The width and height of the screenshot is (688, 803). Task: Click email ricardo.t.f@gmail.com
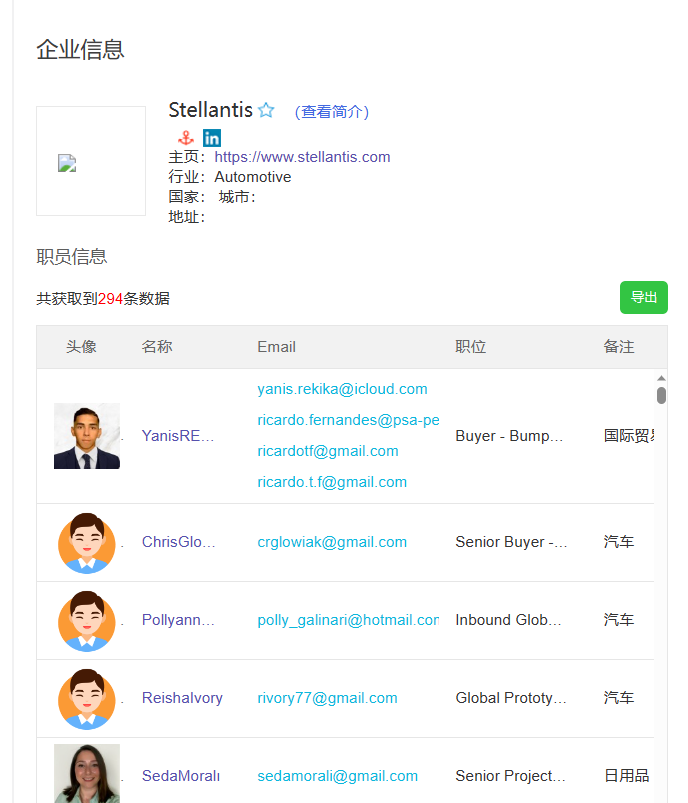[x=332, y=482]
